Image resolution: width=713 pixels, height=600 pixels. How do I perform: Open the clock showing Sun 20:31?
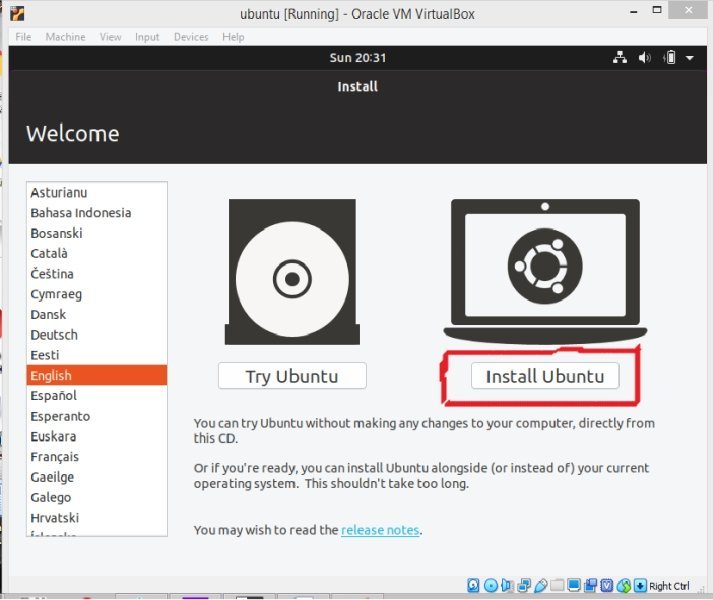(357, 58)
